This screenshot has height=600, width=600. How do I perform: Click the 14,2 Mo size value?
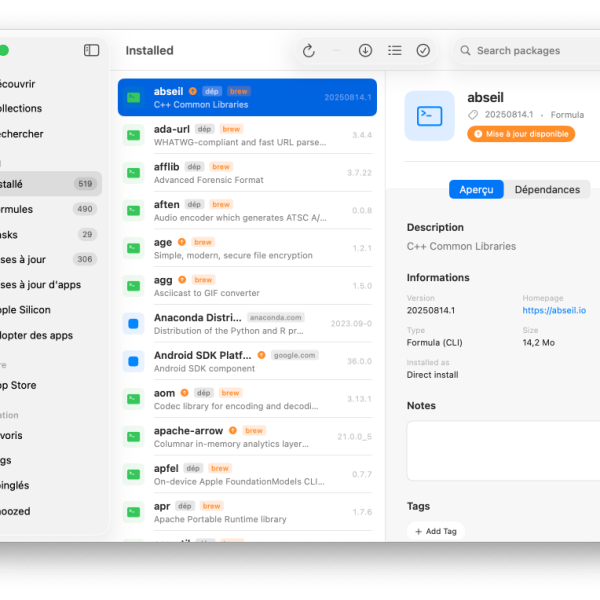(x=538, y=343)
